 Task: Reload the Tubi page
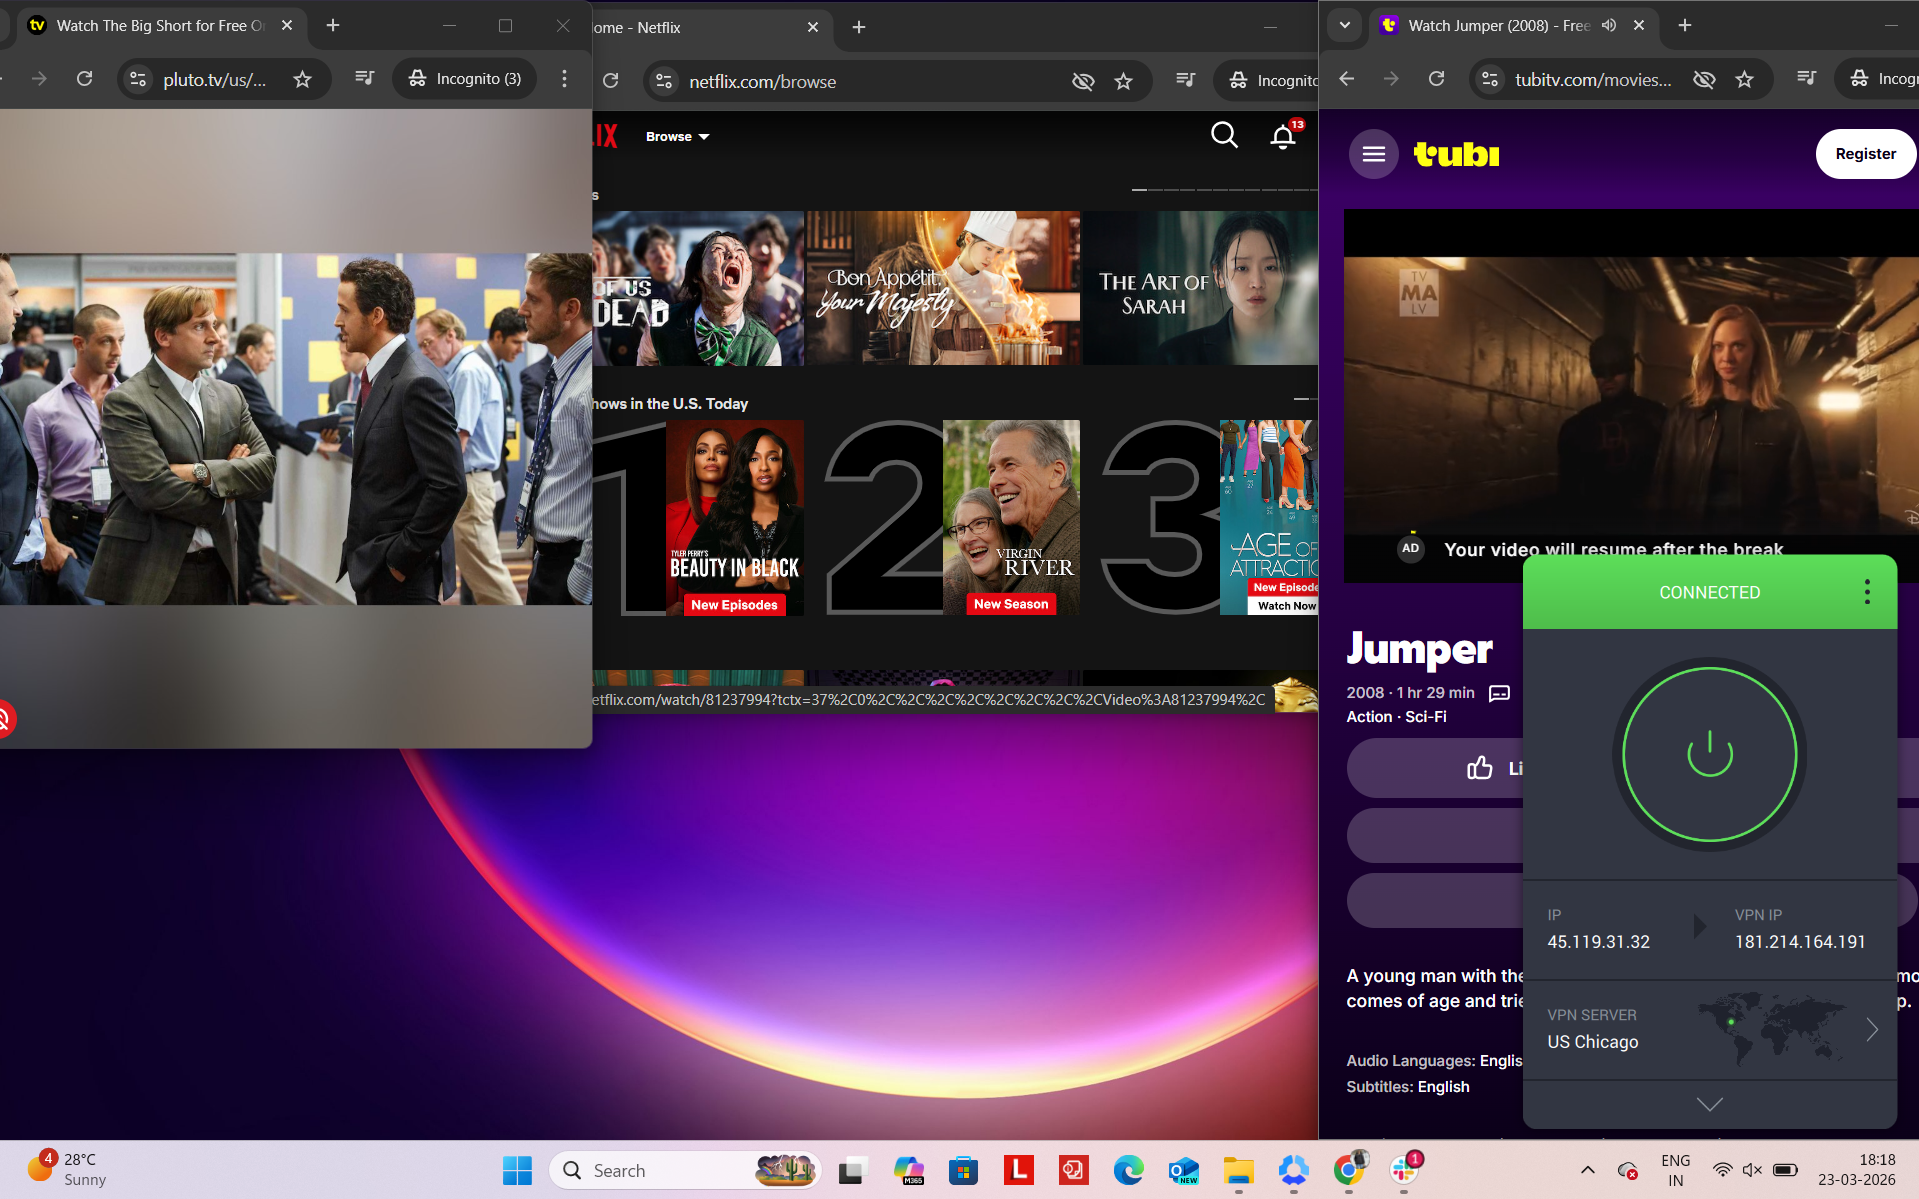click(1436, 79)
